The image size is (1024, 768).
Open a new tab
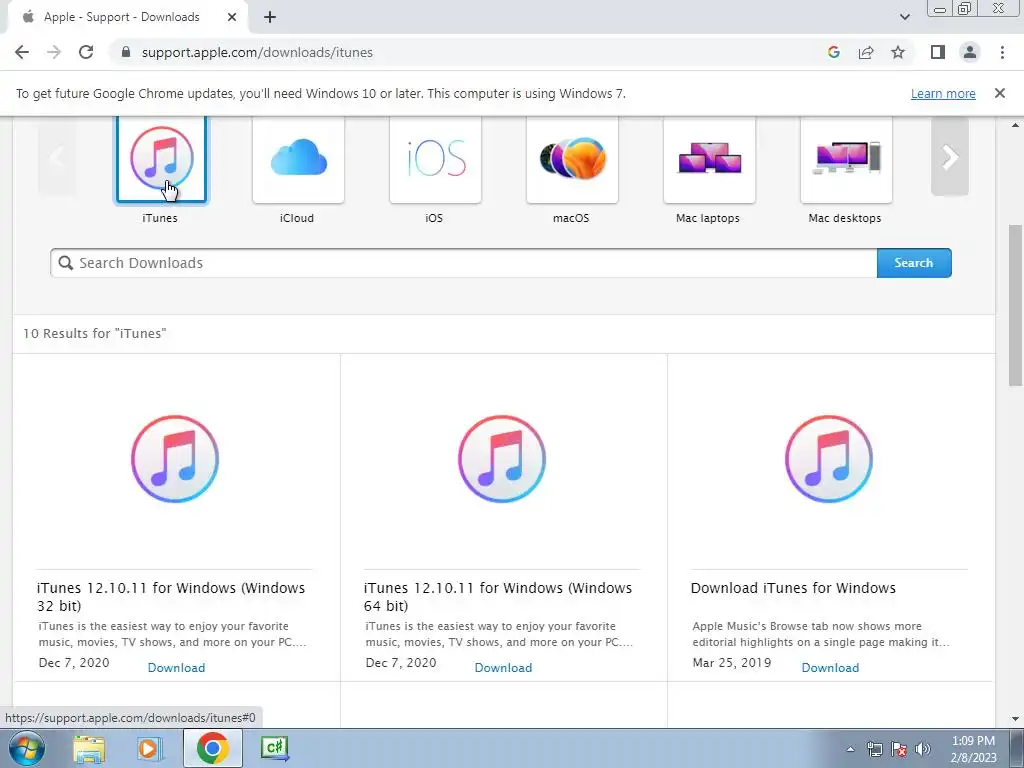270,17
